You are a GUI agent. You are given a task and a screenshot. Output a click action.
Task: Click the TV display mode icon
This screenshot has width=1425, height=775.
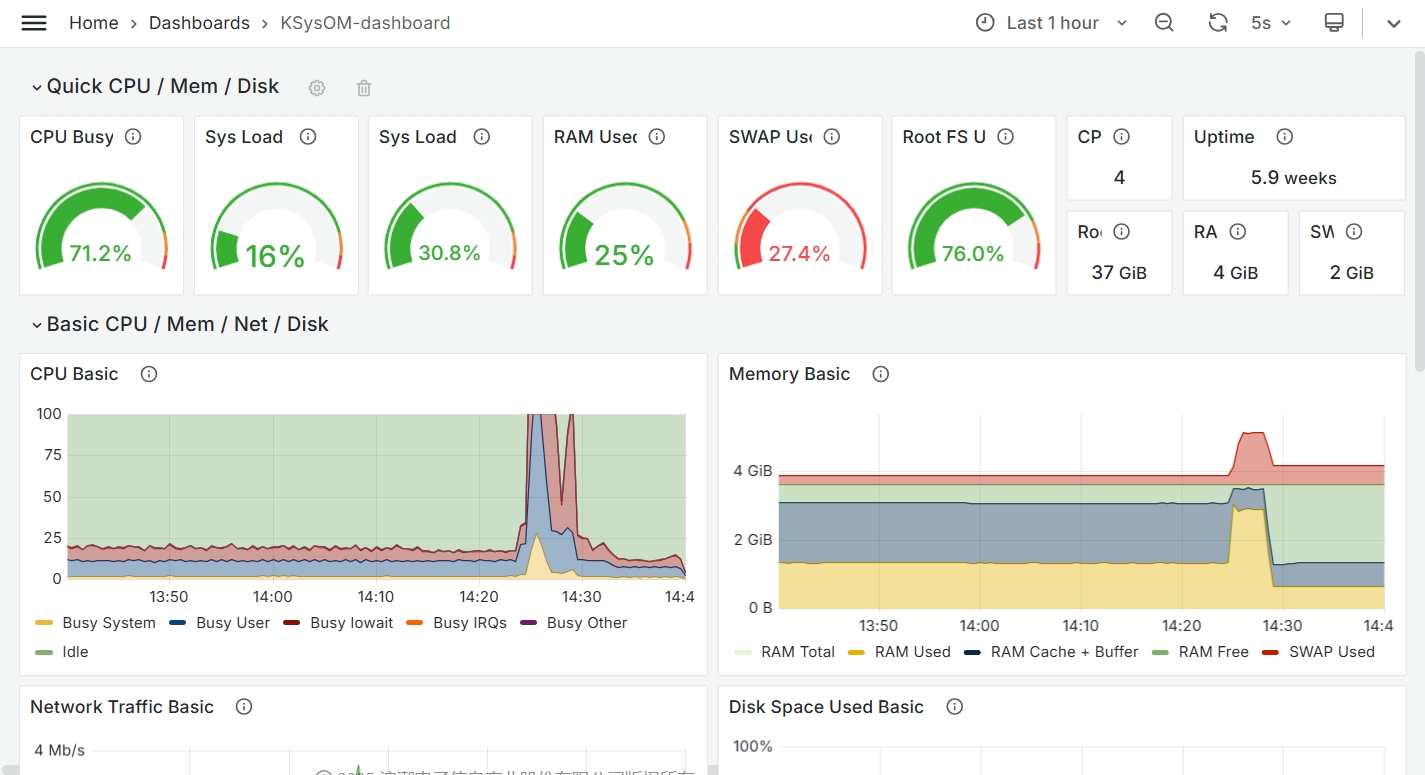(x=1333, y=23)
